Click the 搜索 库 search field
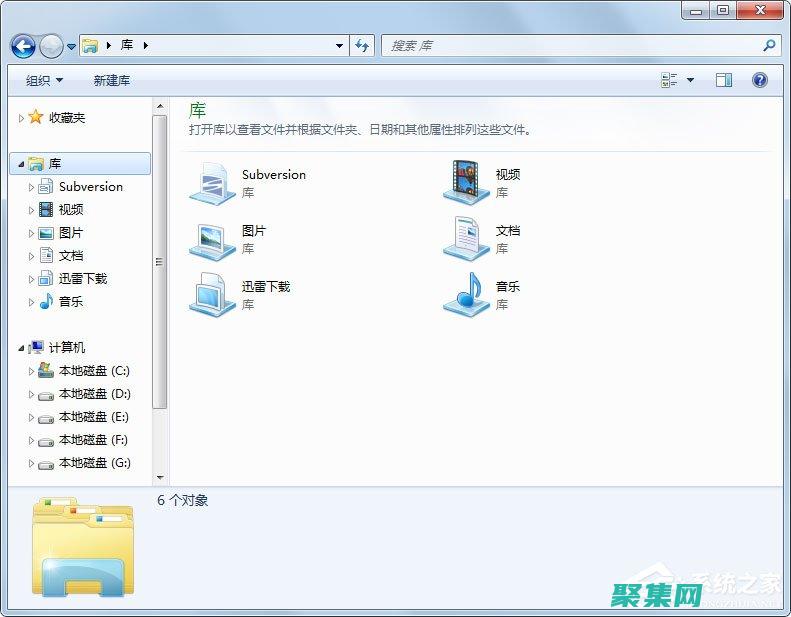Image resolution: width=791 pixels, height=617 pixels. click(570, 46)
